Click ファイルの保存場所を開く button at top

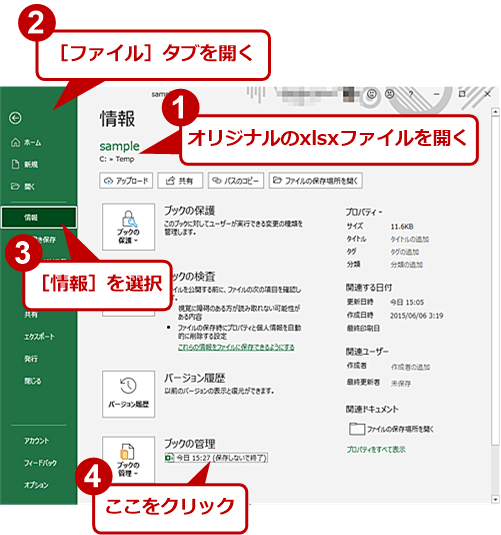point(315,180)
